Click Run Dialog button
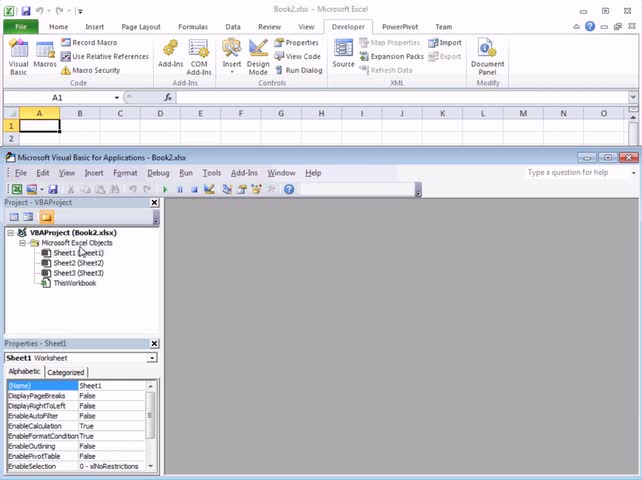Image resolution: width=642 pixels, height=480 pixels. click(298, 70)
